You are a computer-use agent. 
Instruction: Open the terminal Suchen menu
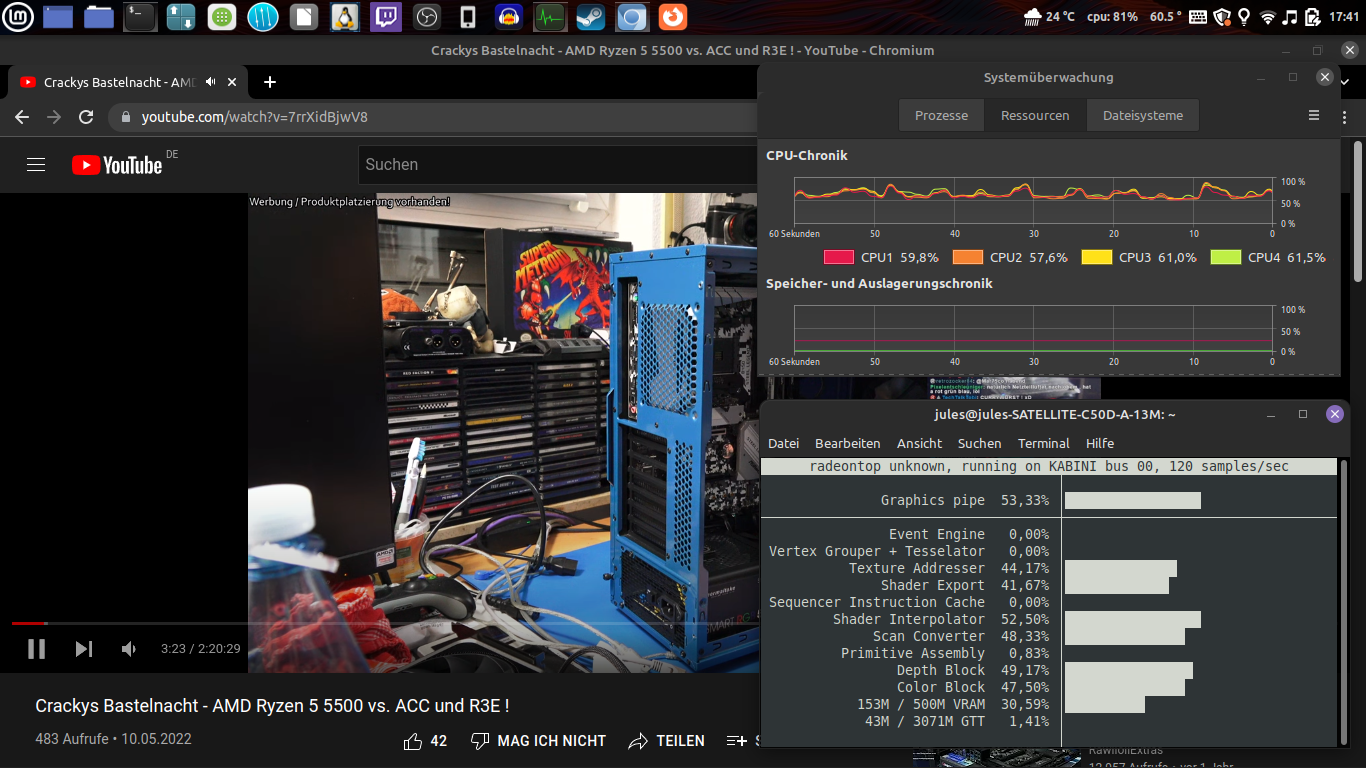979,443
